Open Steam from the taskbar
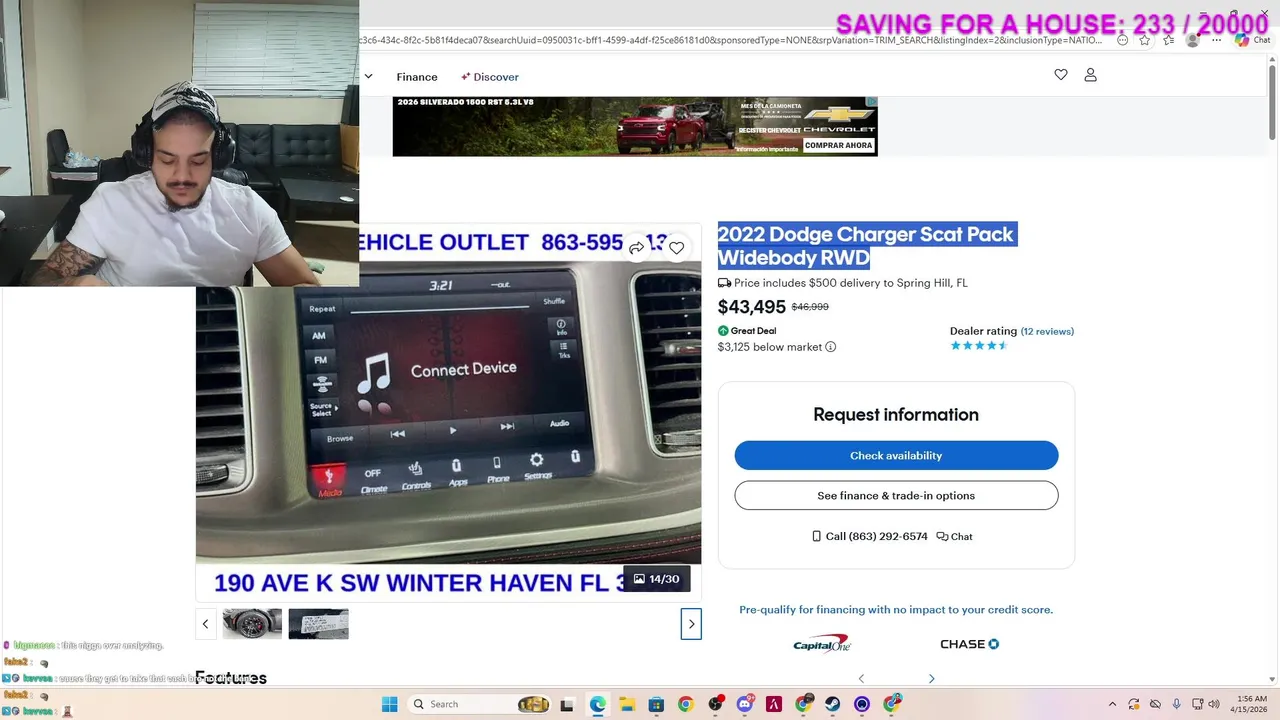Screen dimensions: 1280x720 (x=832, y=704)
